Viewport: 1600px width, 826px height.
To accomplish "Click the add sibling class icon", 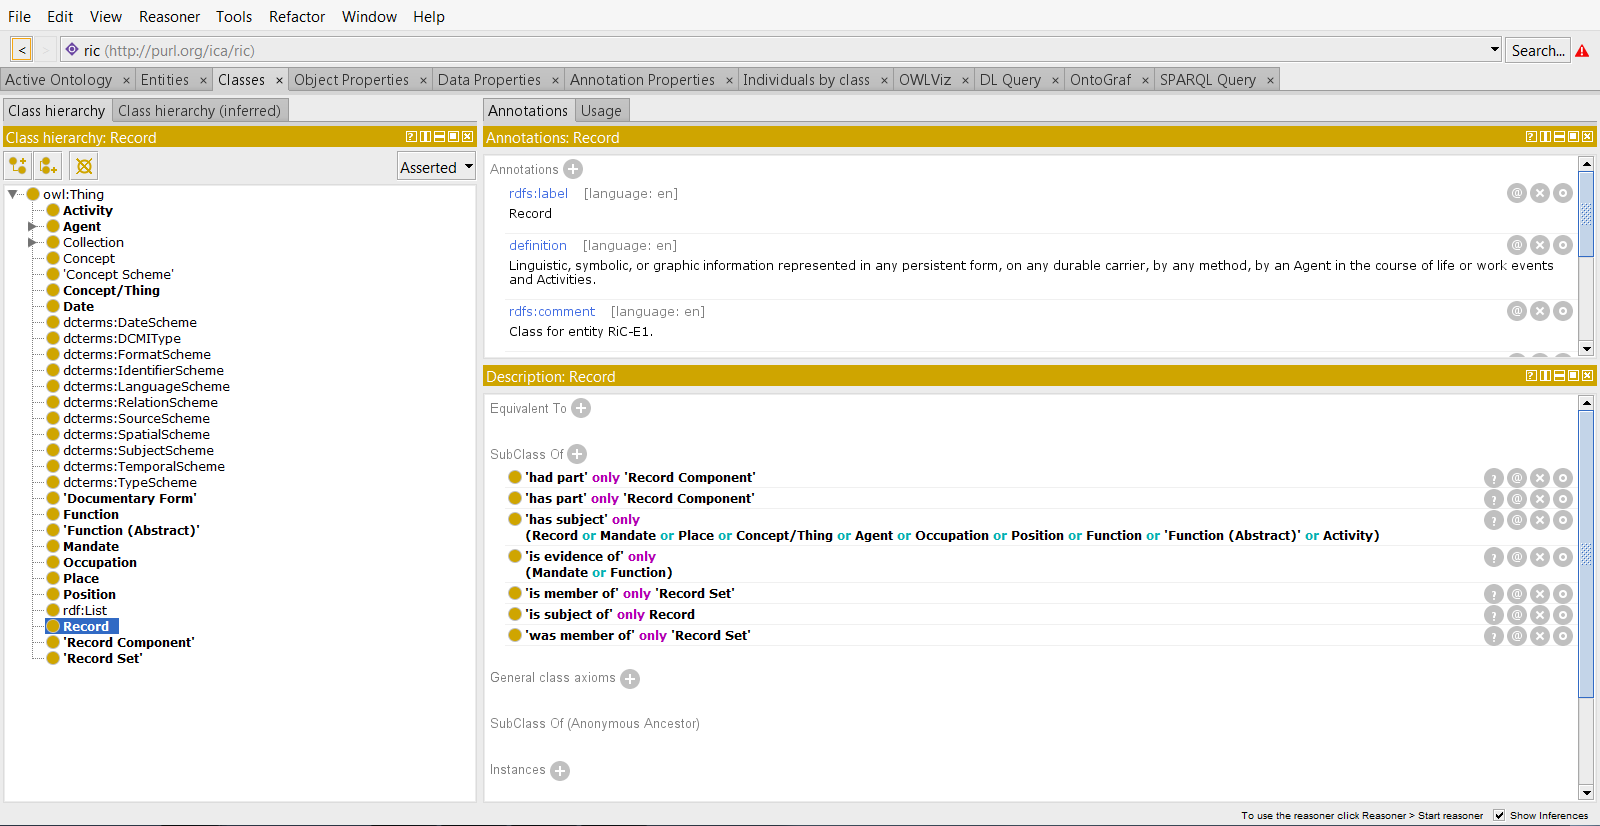I will coord(48,166).
